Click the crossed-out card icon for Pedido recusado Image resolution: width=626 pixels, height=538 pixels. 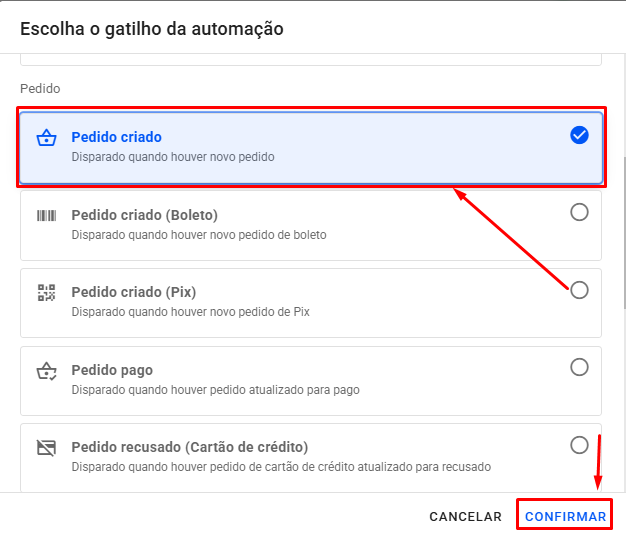click(46, 447)
